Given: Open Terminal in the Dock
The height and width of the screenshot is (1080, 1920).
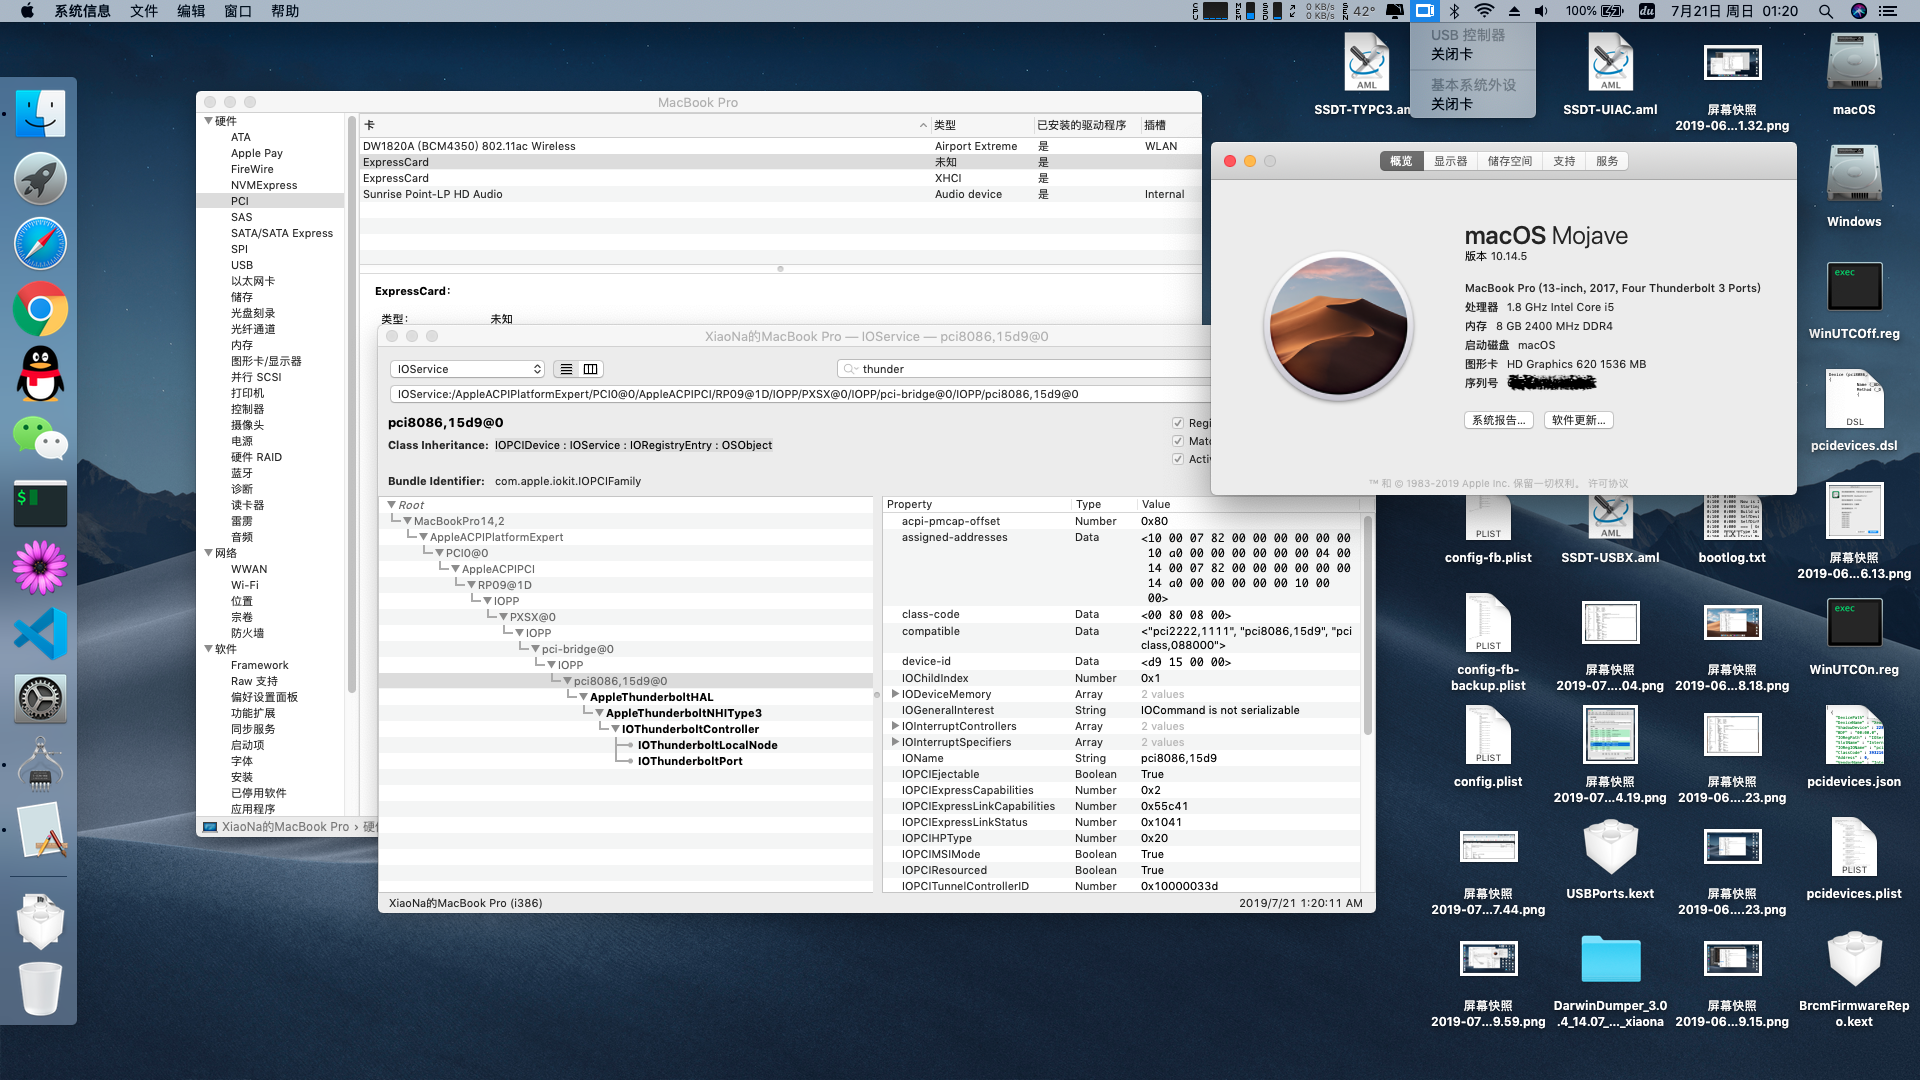Looking at the screenshot, I should pyautogui.click(x=40, y=504).
